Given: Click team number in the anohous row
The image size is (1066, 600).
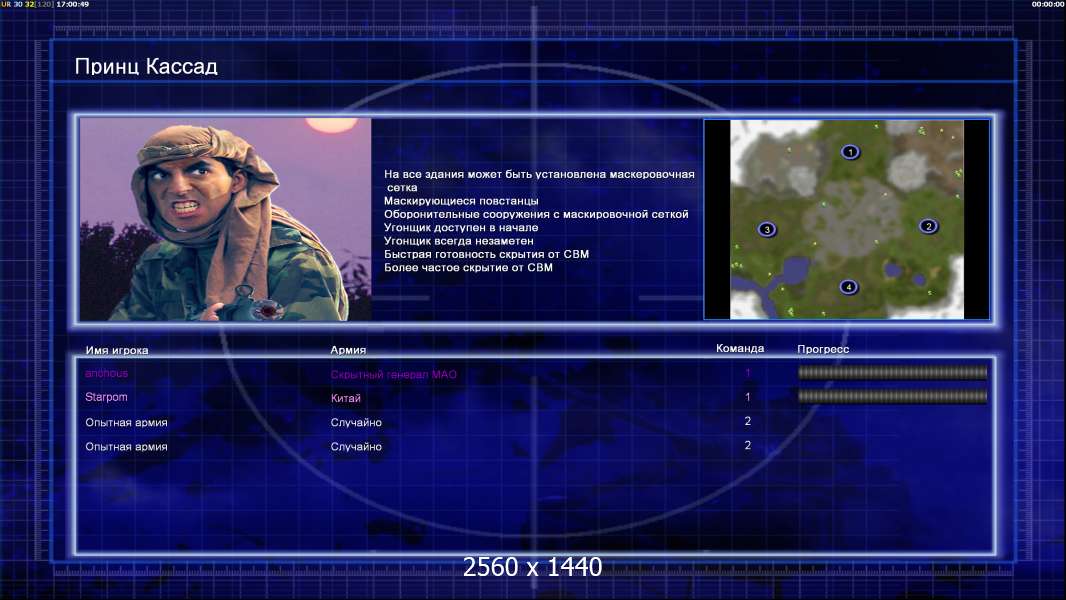Looking at the screenshot, I should (747, 372).
